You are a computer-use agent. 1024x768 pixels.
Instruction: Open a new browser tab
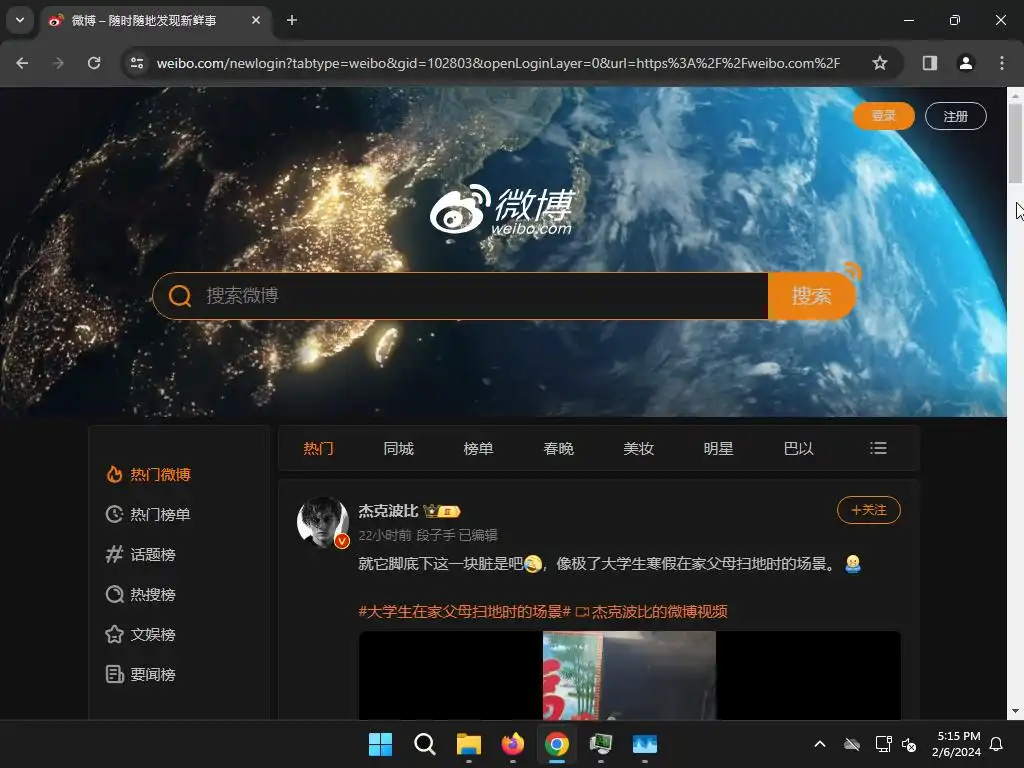tap(292, 20)
